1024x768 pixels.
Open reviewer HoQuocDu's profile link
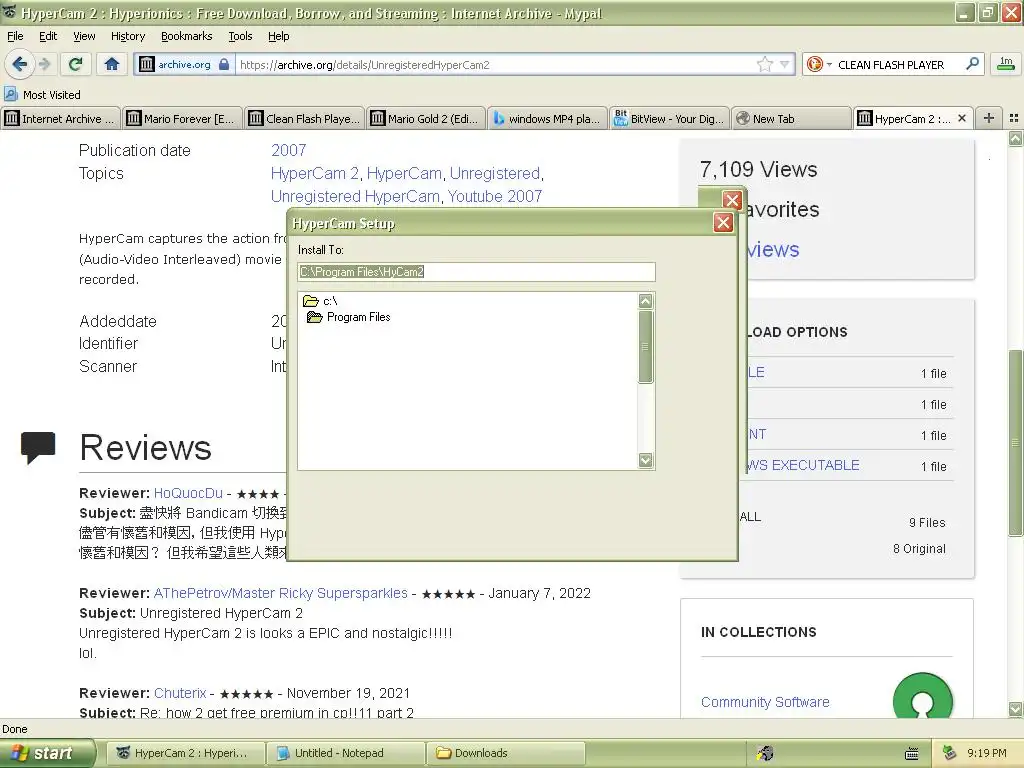188,493
